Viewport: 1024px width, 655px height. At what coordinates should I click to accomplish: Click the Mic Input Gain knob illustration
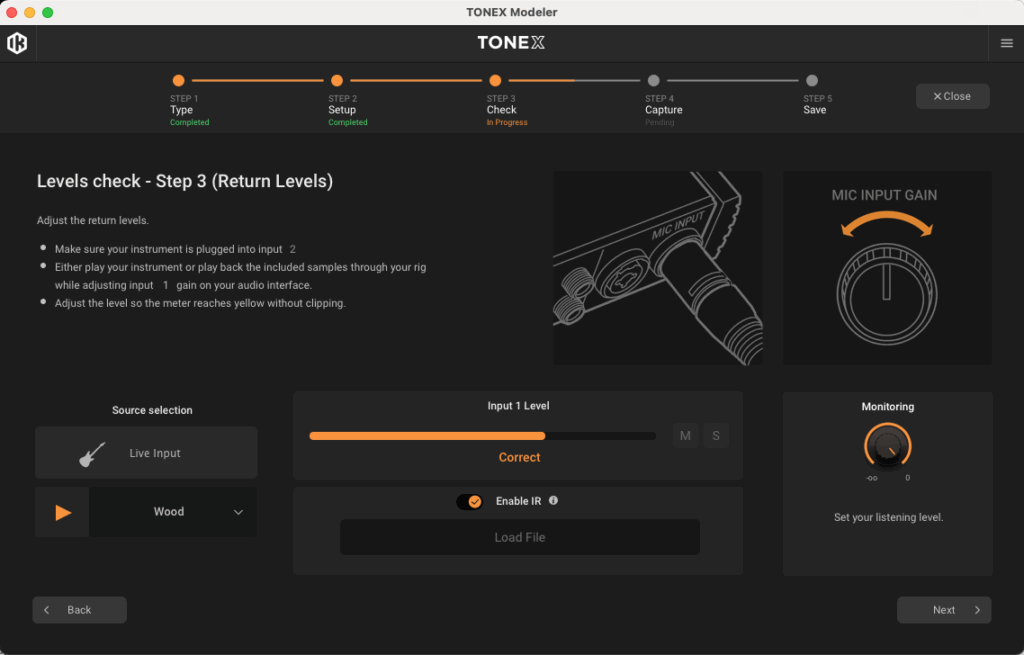(x=887, y=268)
